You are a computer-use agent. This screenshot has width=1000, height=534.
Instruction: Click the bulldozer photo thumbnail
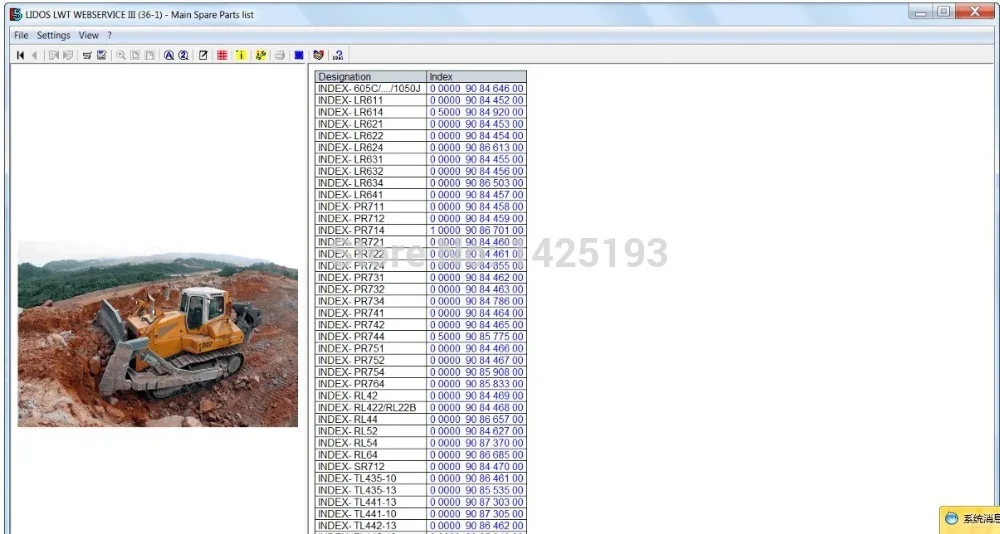(x=158, y=334)
